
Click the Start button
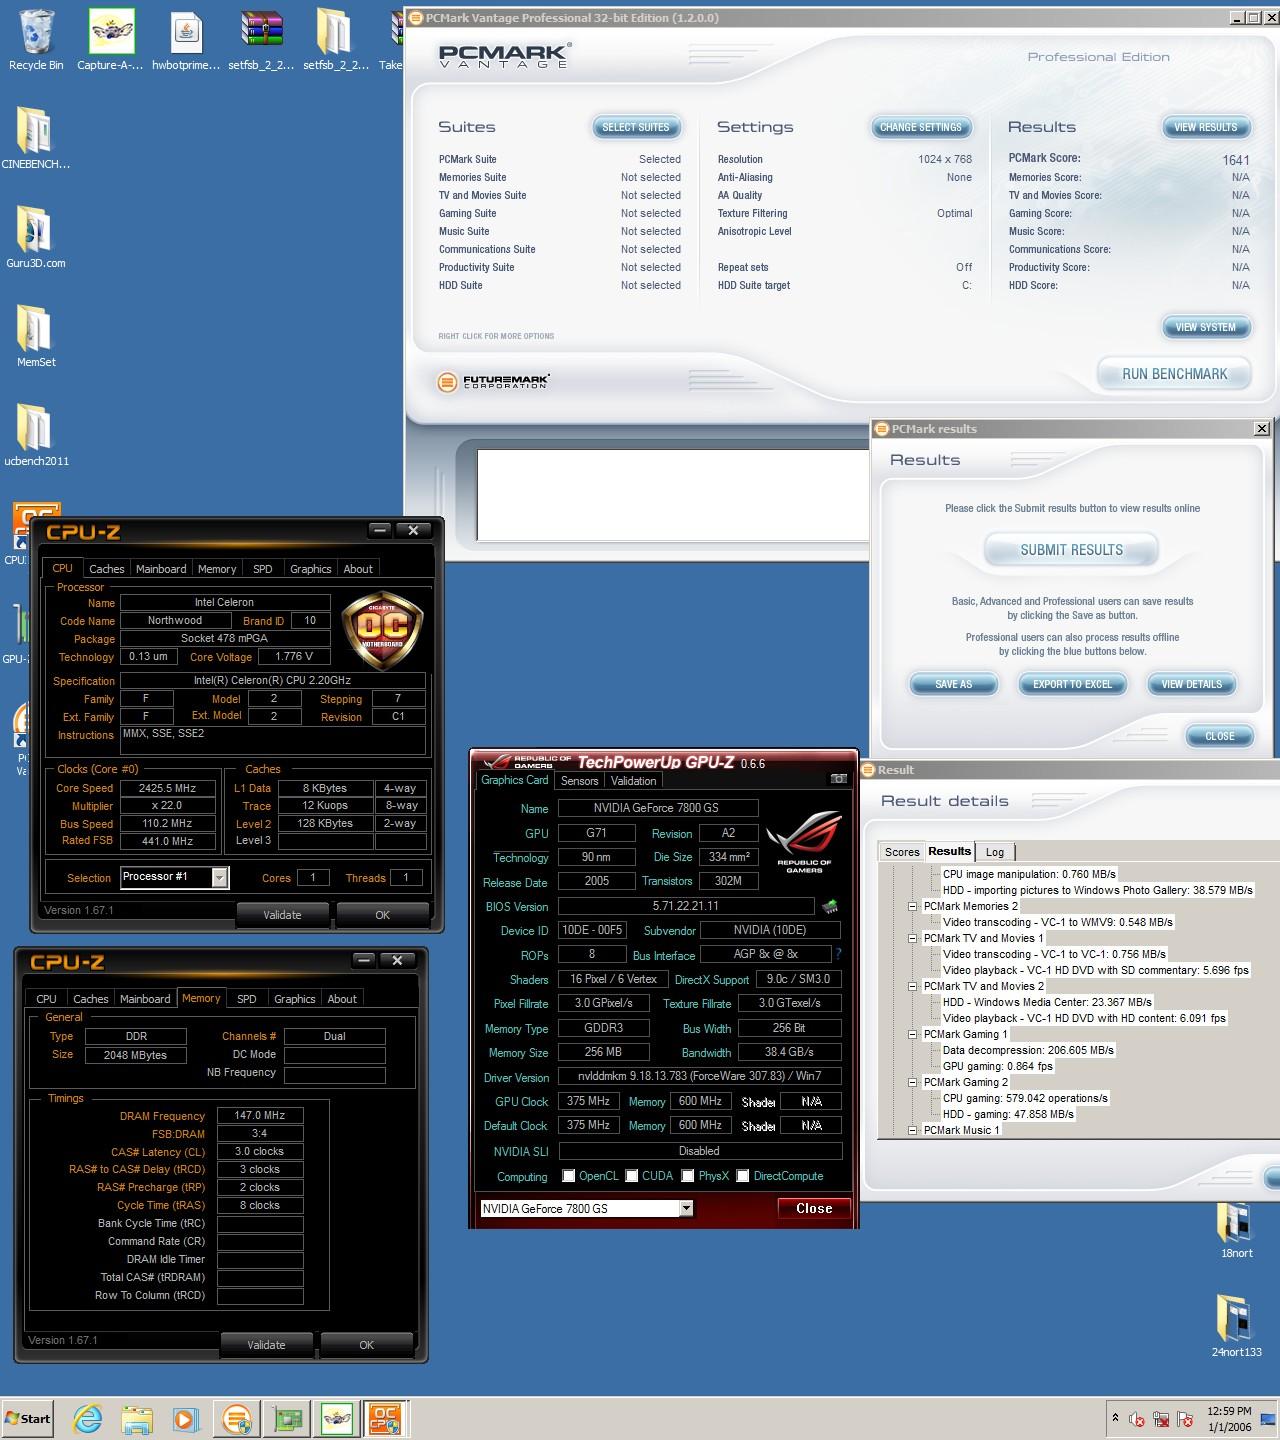point(28,1418)
